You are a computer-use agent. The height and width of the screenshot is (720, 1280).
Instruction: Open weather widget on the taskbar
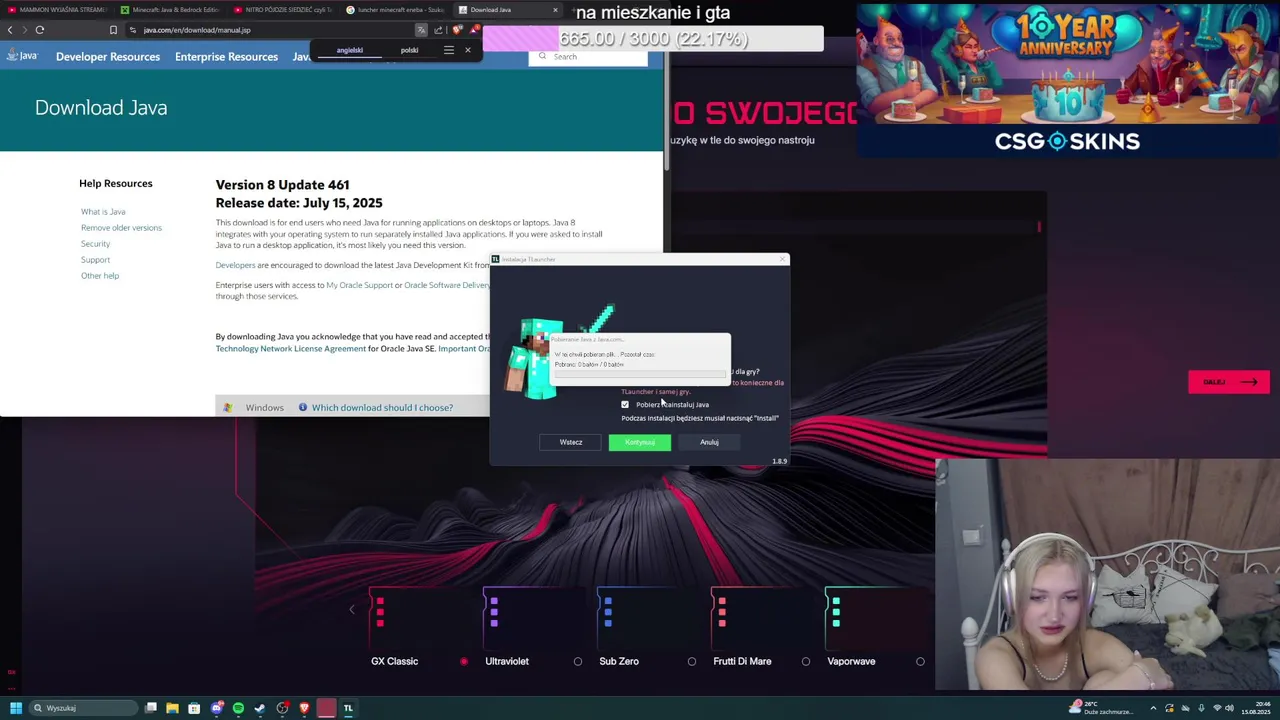click(x=1101, y=708)
